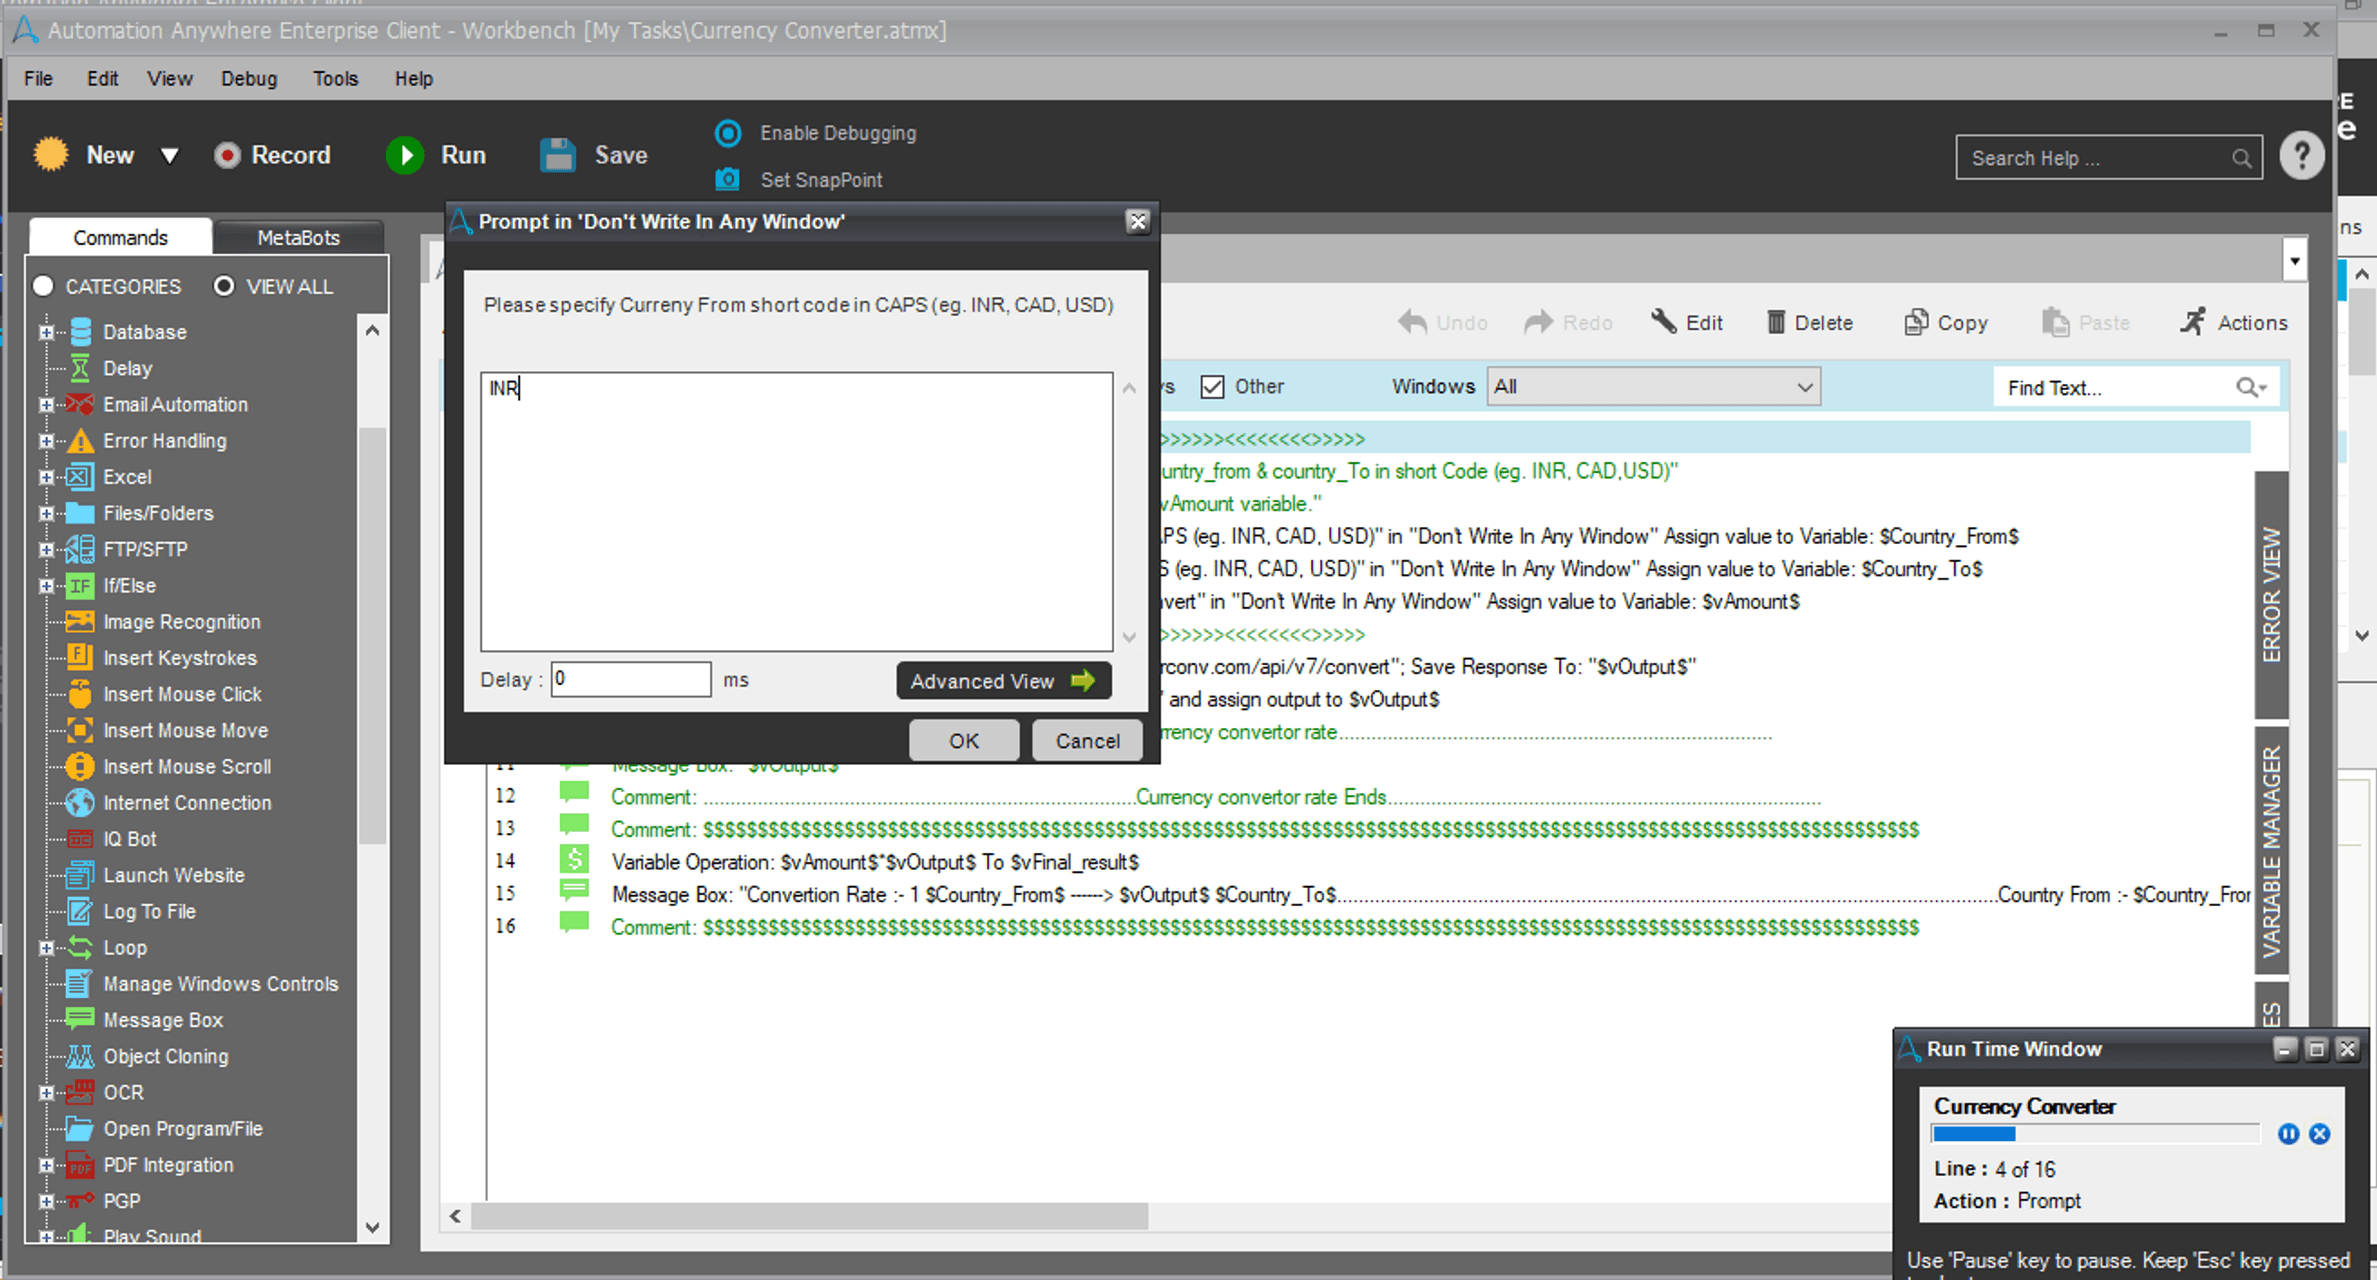Switch to the Commands tab

click(120, 237)
